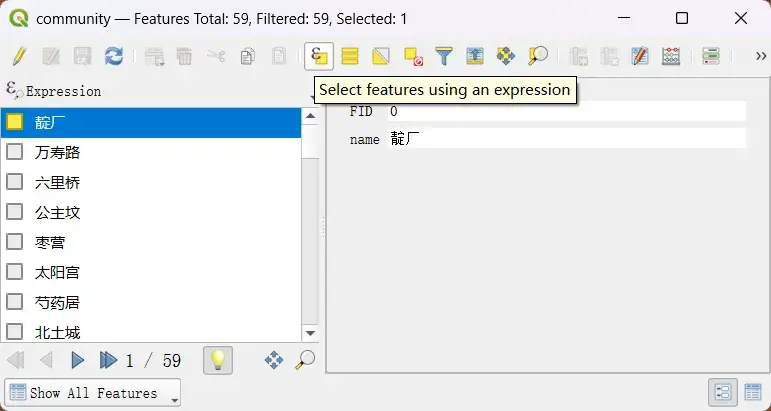
Task: Toggle editing mode pencil icon
Action: [19, 56]
